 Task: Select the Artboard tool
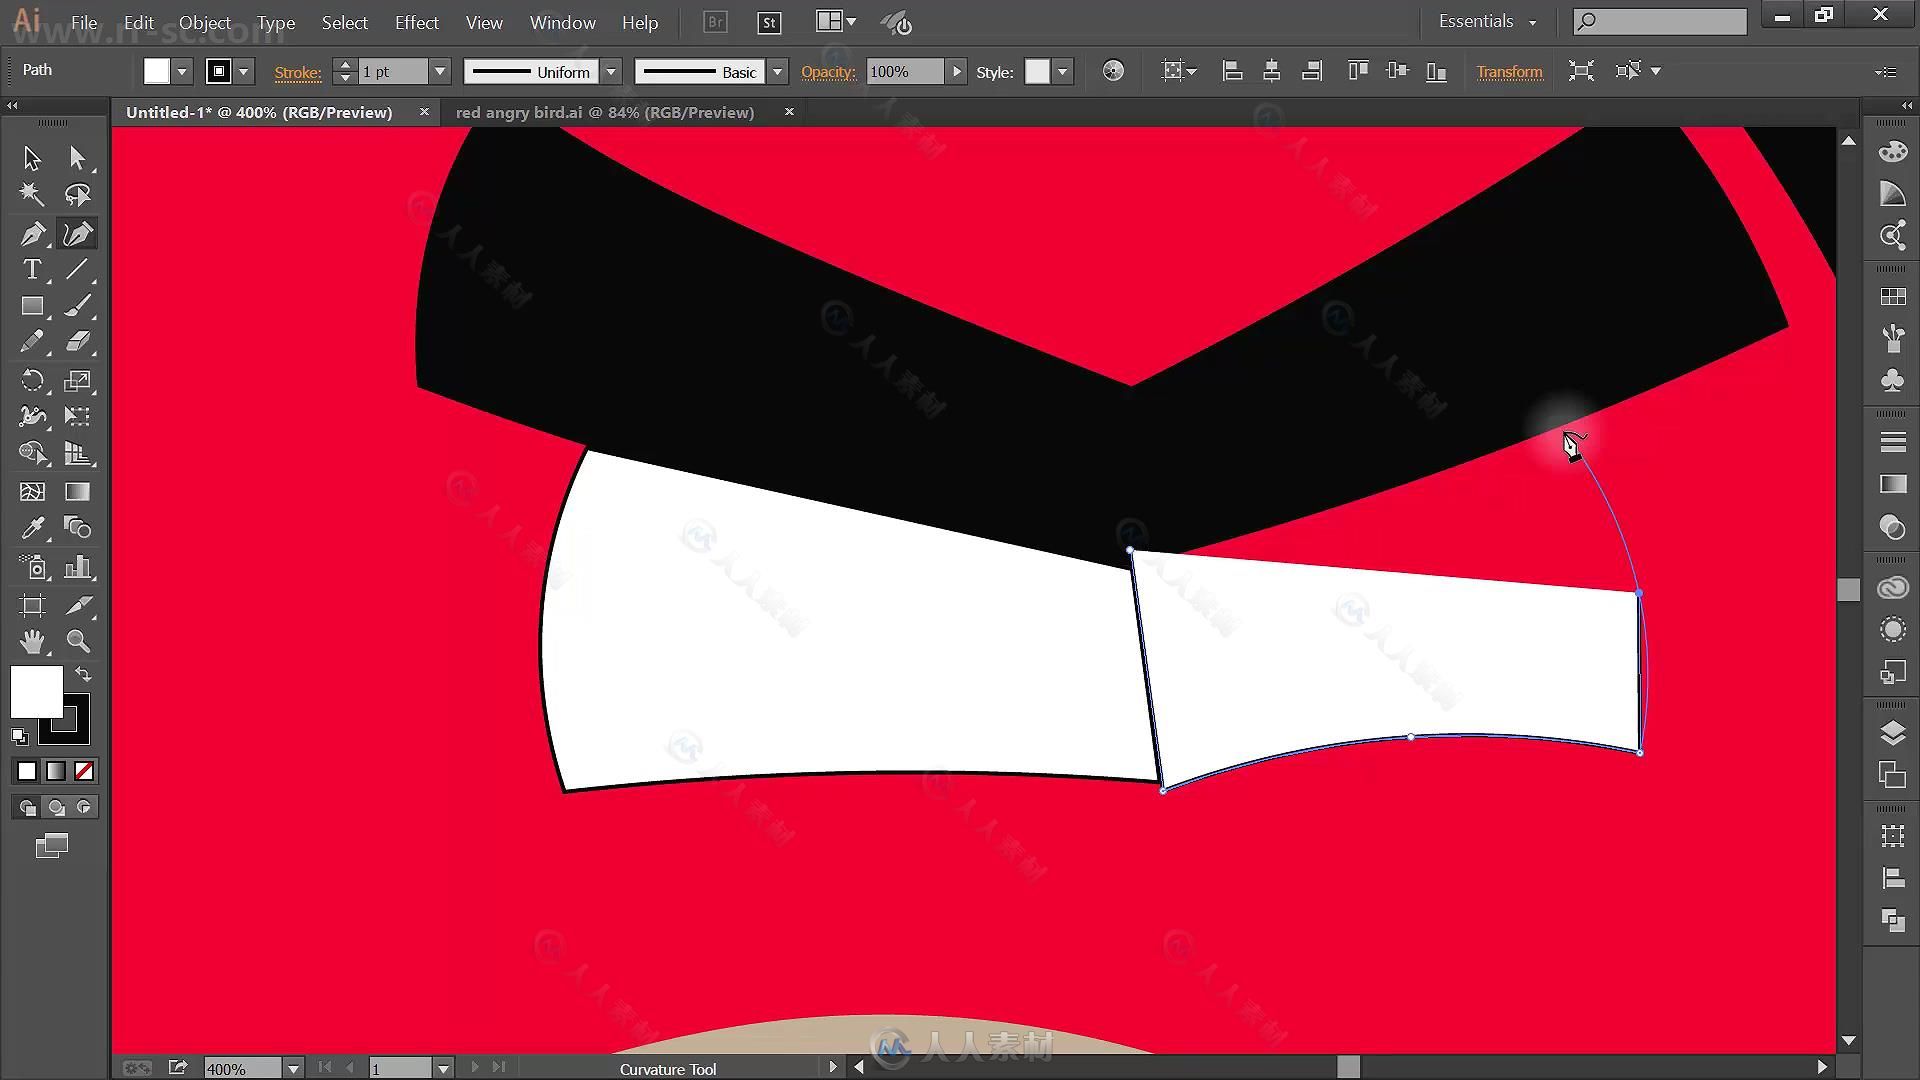click(32, 605)
